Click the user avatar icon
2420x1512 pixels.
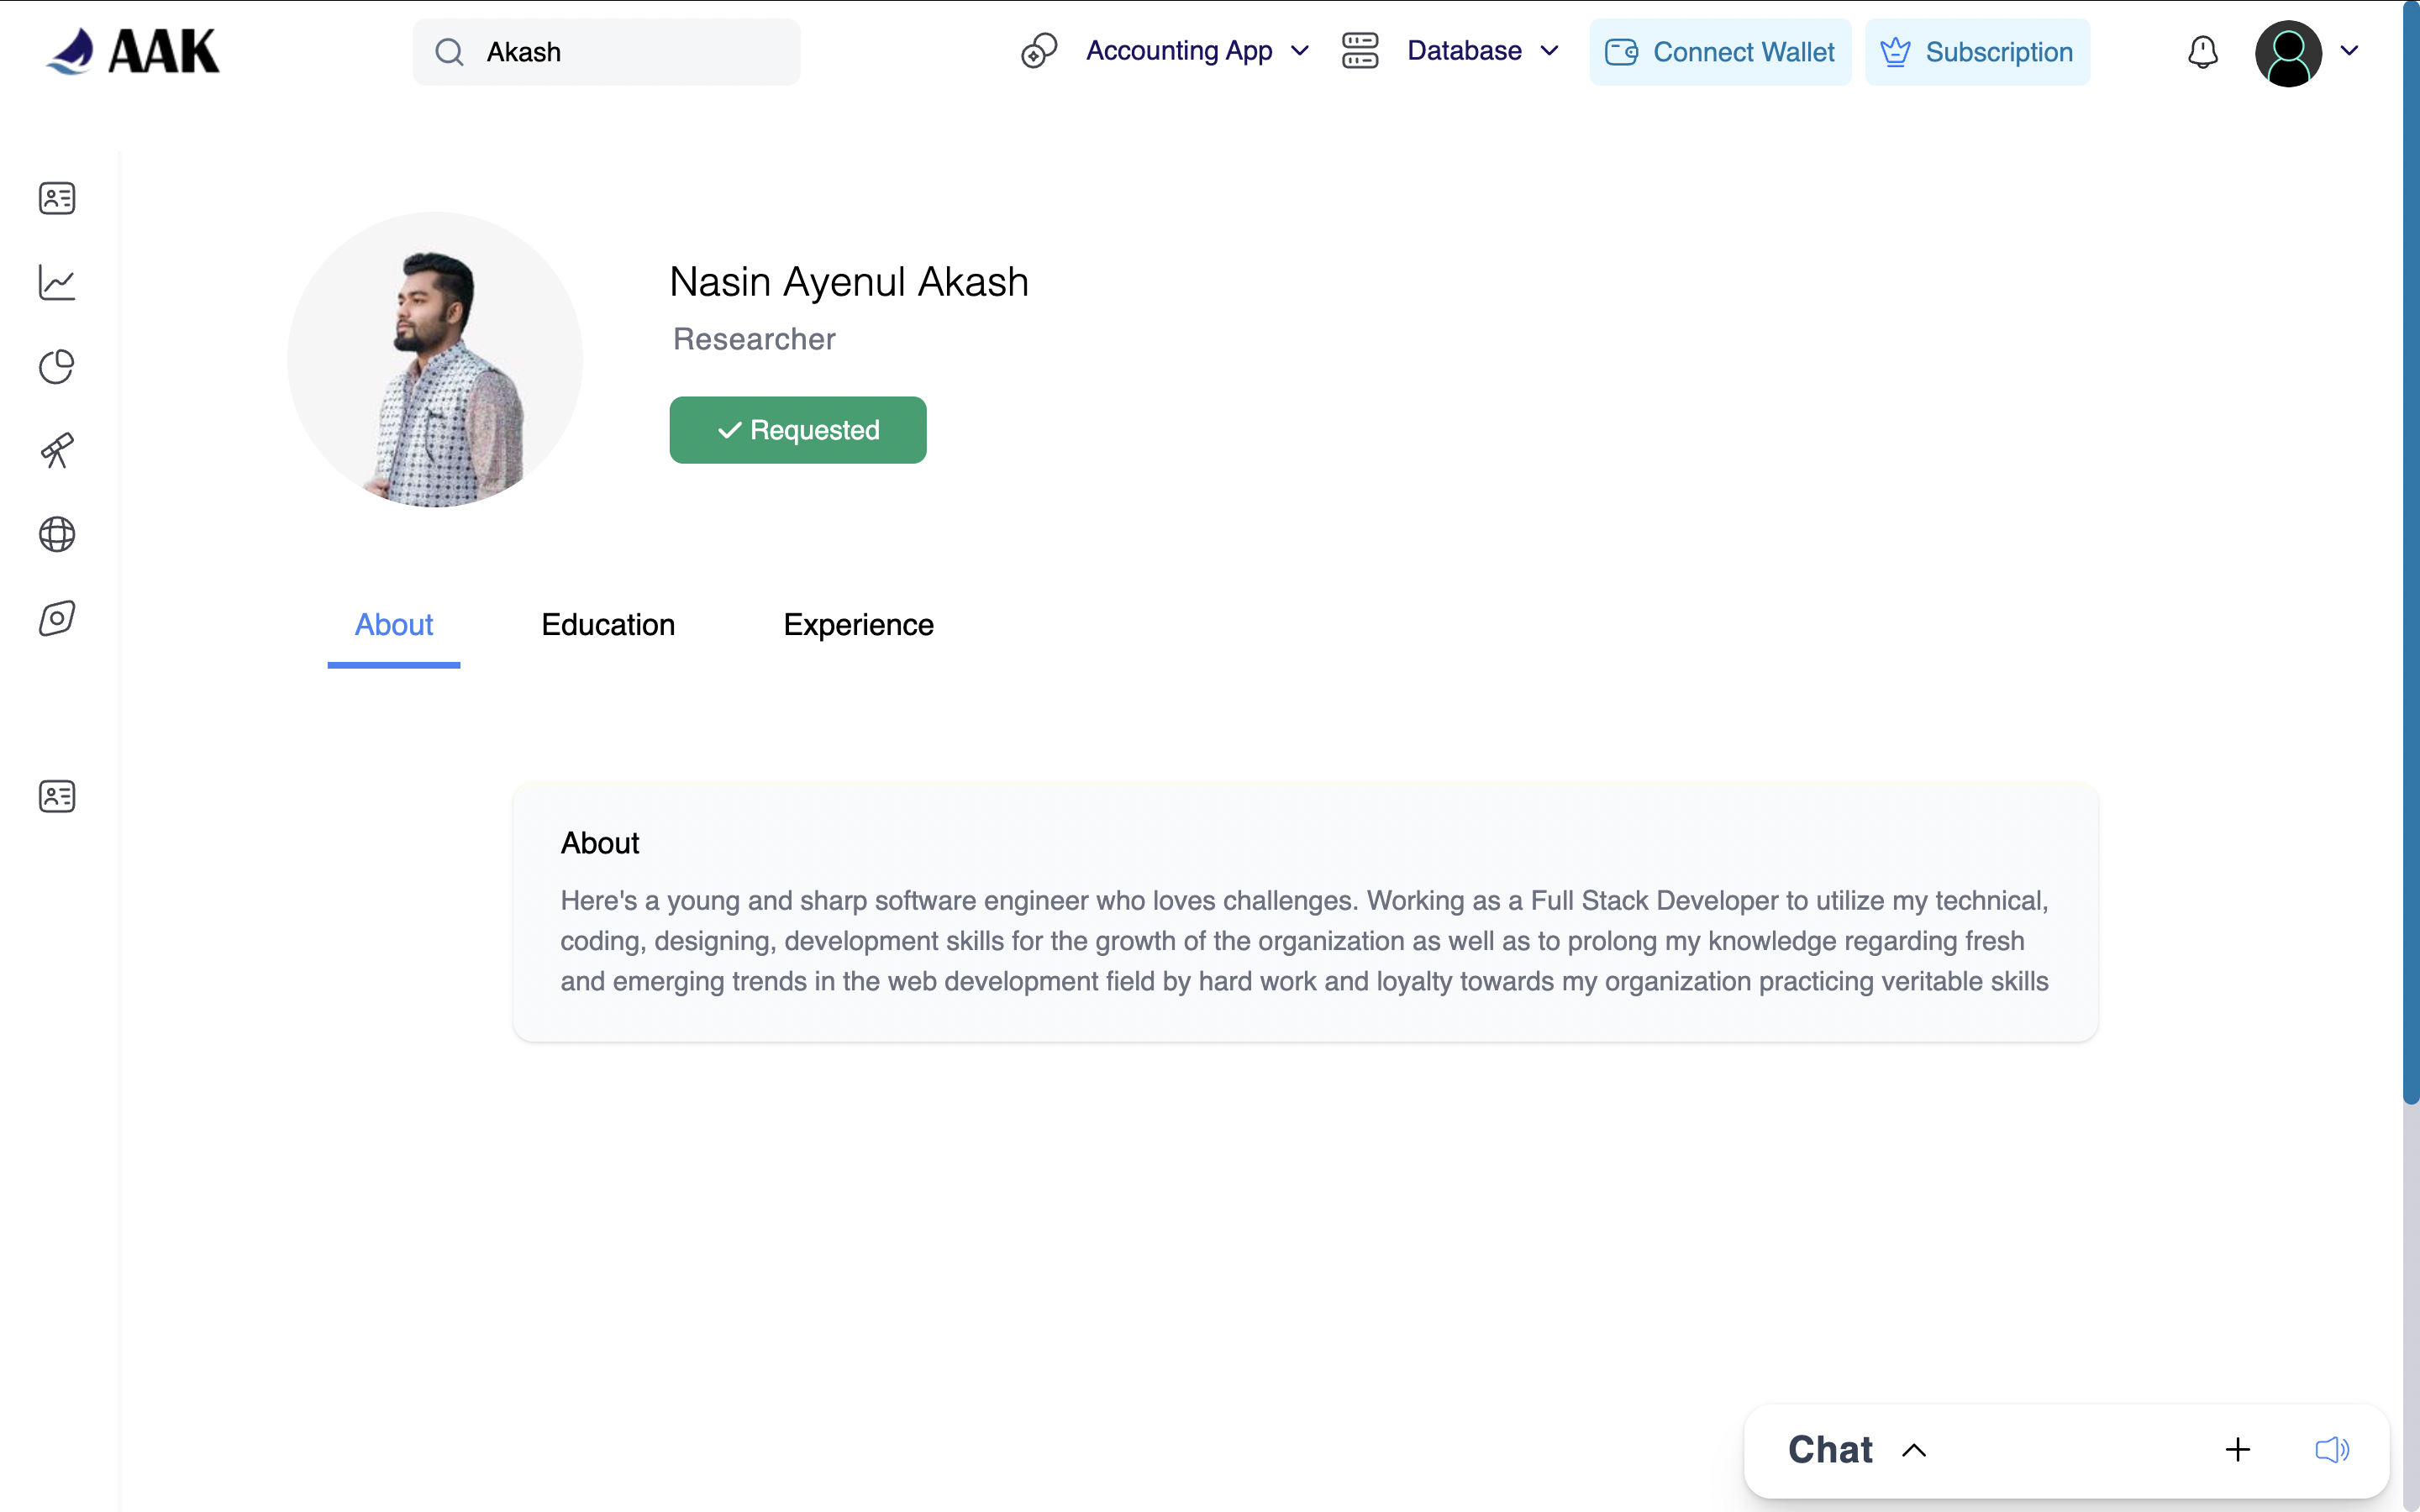[x=2287, y=53]
